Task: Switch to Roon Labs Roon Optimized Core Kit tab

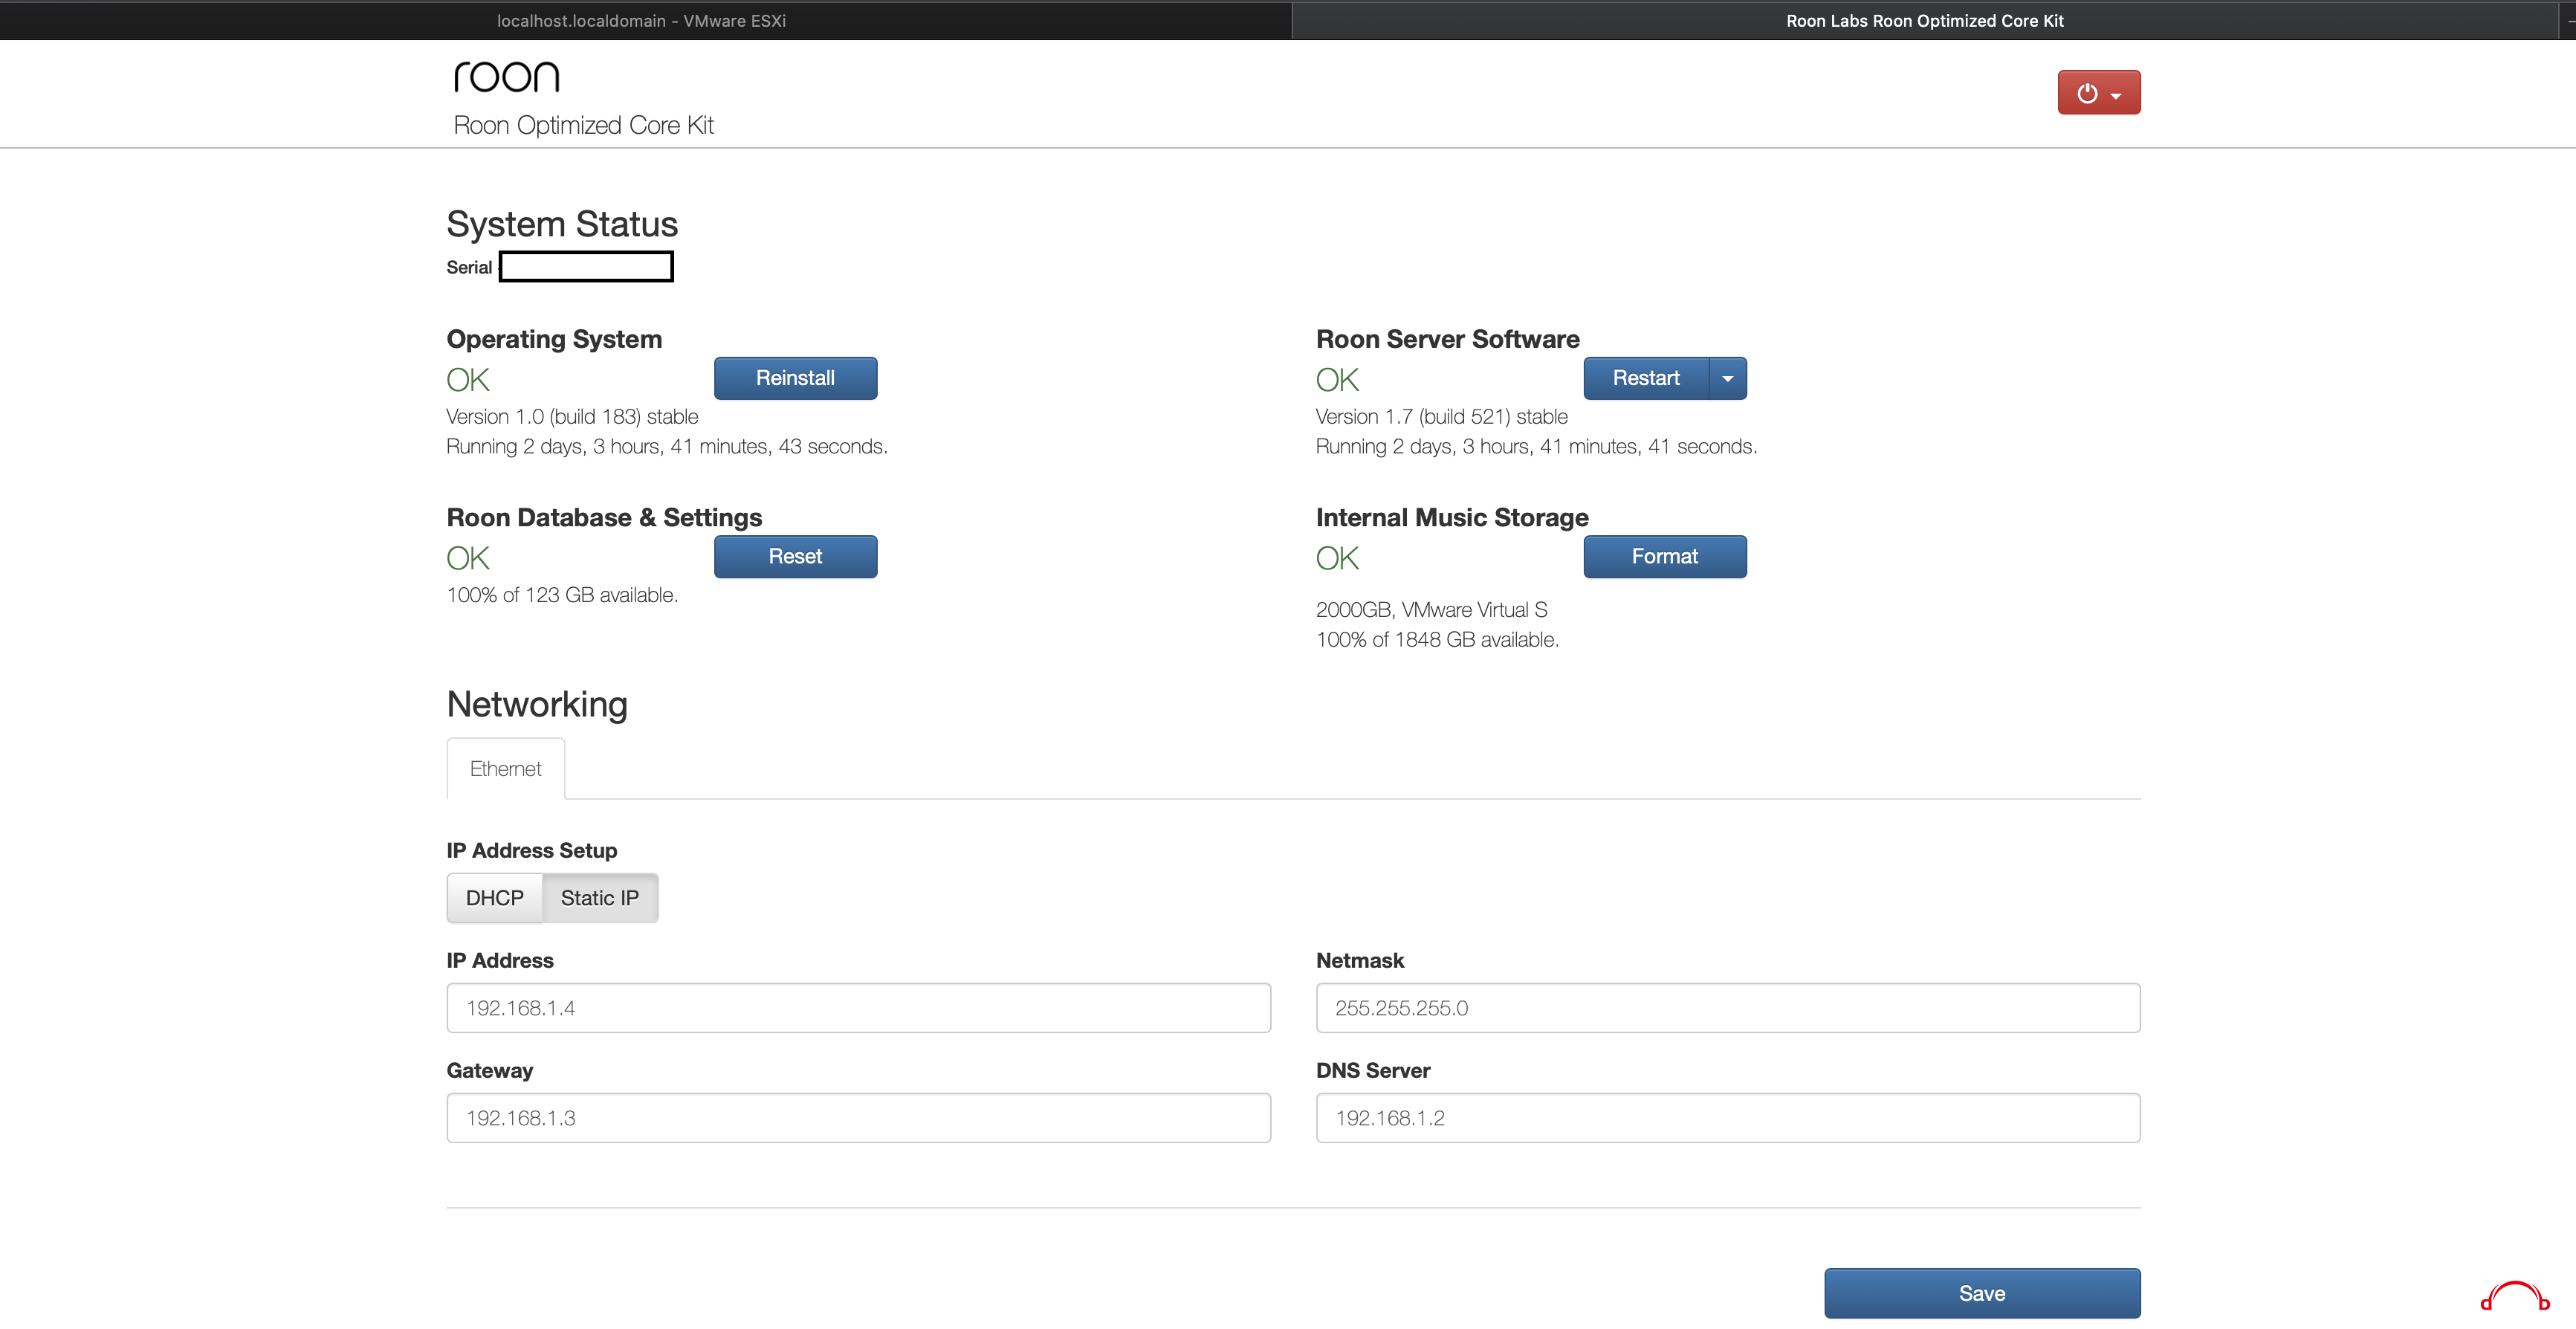Action: coord(1924,20)
